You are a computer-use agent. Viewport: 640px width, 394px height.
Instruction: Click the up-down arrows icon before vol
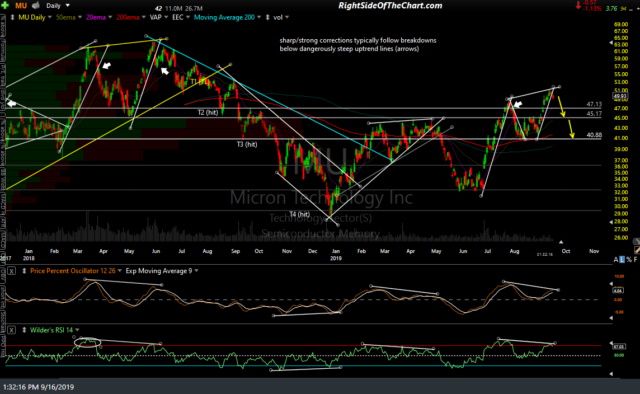(x=268, y=18)
